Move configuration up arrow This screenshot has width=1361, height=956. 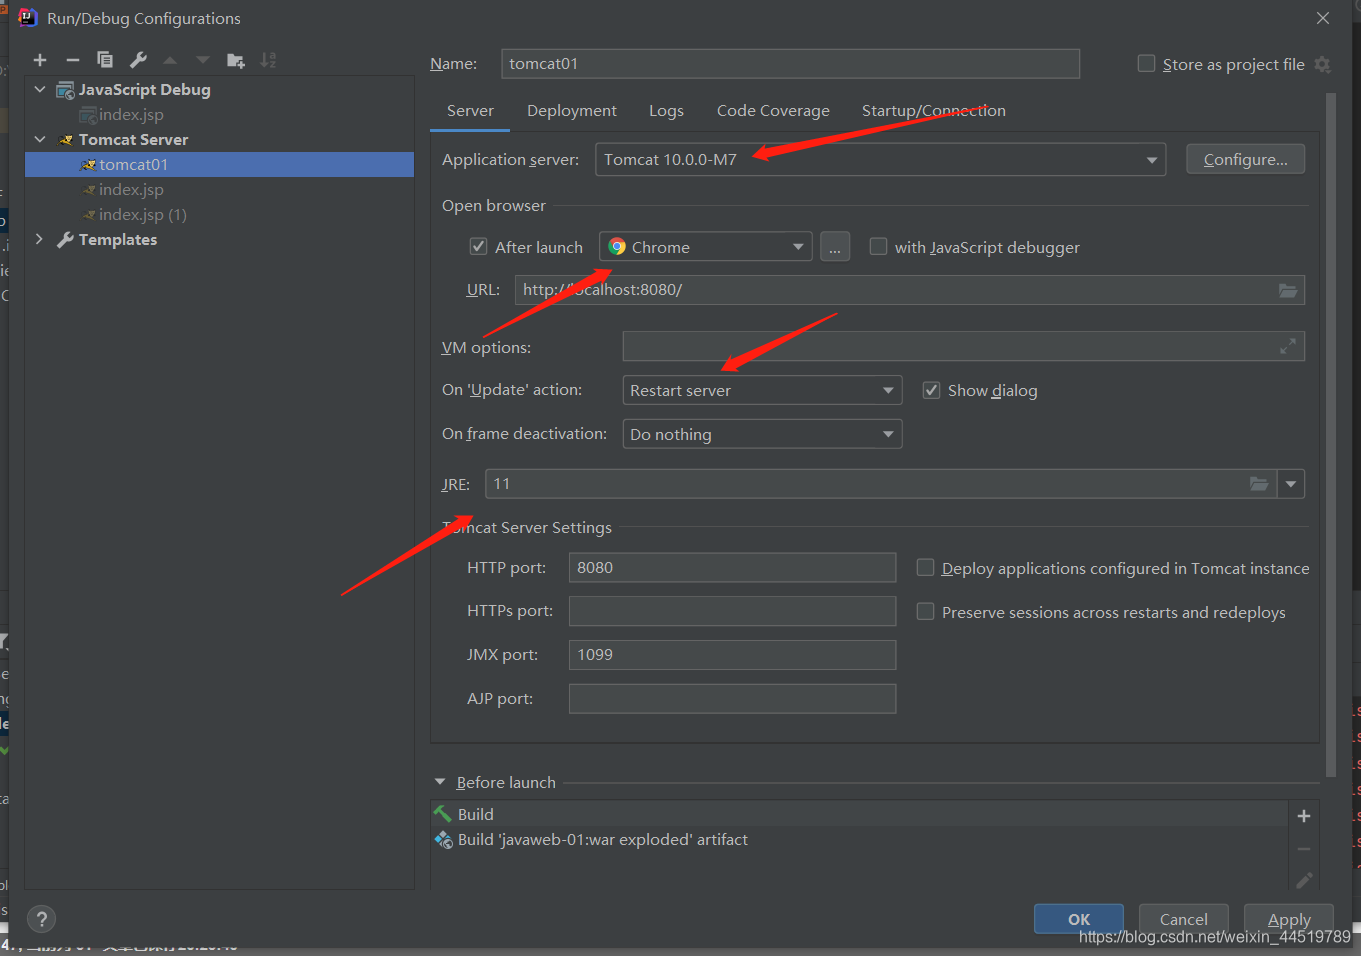170,60
